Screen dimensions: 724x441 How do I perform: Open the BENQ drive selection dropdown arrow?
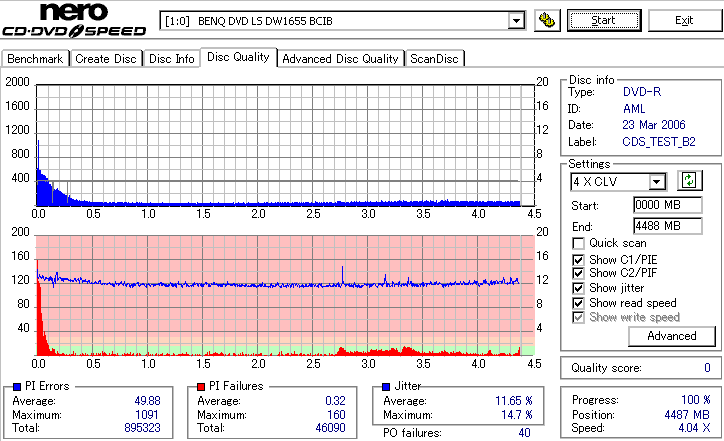516,21
